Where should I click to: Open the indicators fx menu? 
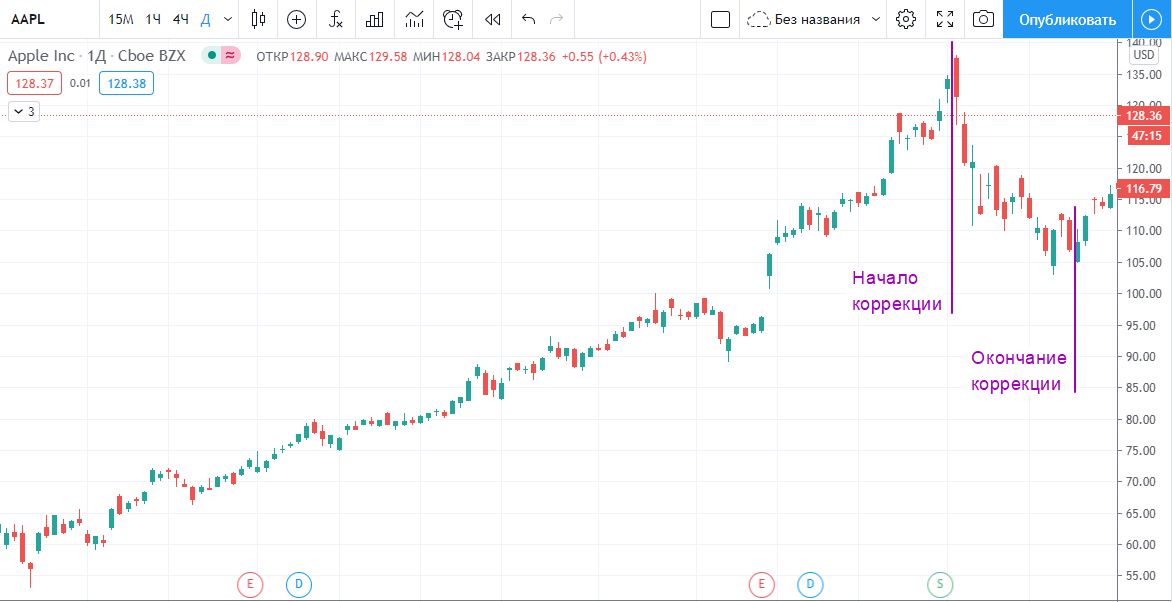pos(336,19)
